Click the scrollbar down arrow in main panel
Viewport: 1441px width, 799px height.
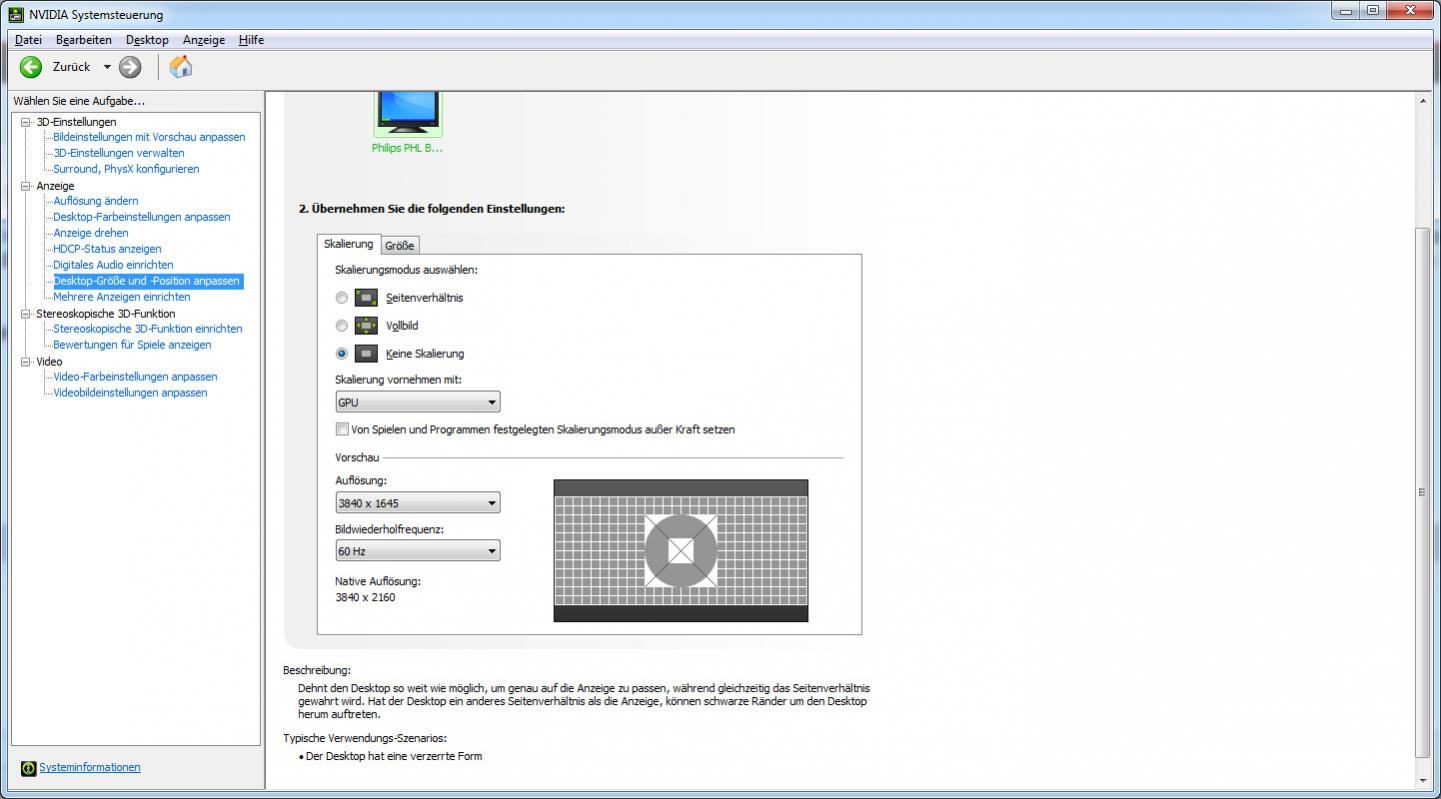1423,780
